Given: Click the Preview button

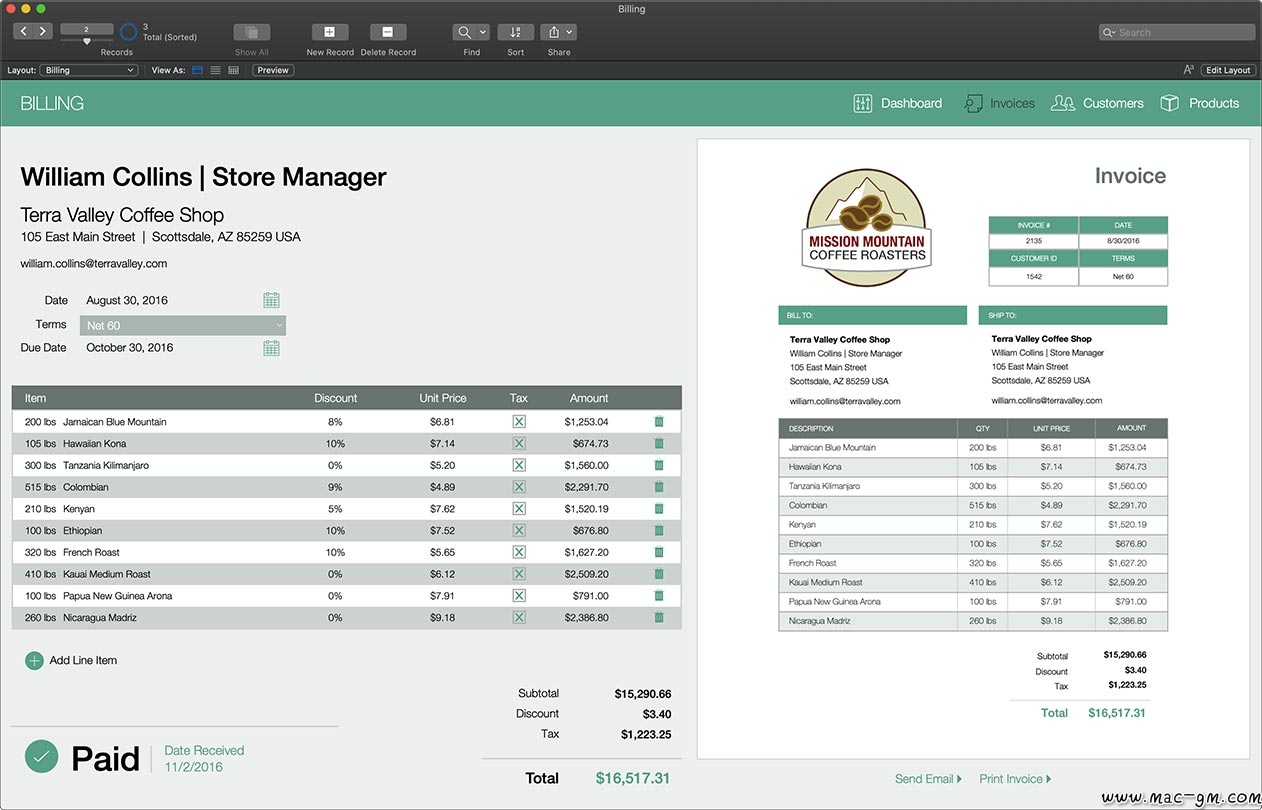Looking at the screenshot, I should click(273, 70).
